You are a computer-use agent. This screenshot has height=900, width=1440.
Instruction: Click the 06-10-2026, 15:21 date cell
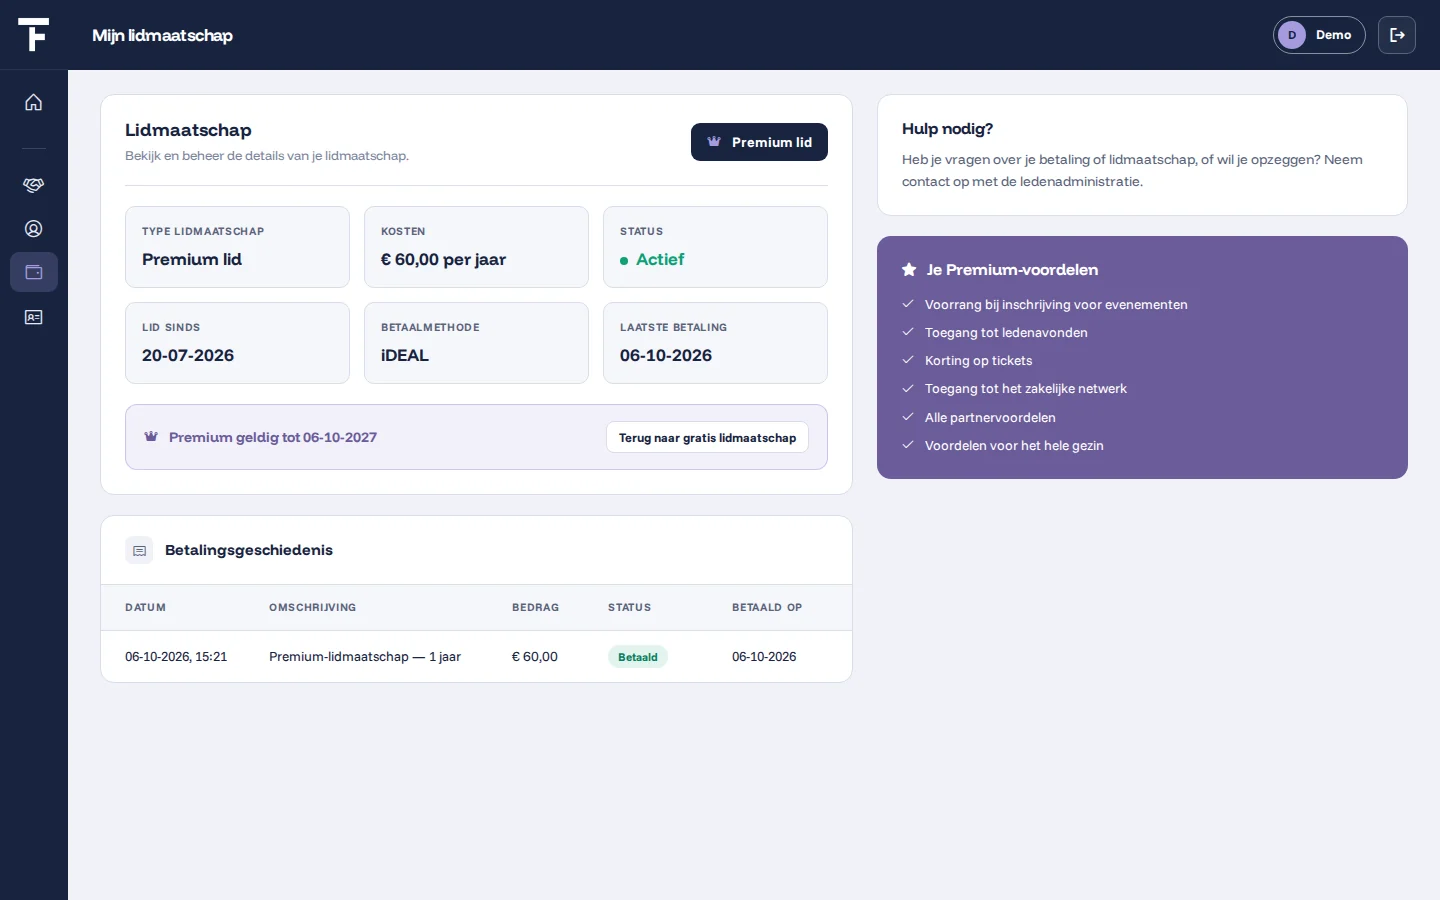pos(176,657)
